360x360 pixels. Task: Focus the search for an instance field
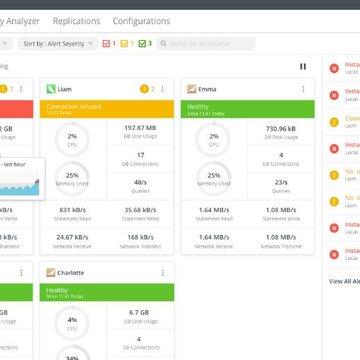click(x=206, y=44)
